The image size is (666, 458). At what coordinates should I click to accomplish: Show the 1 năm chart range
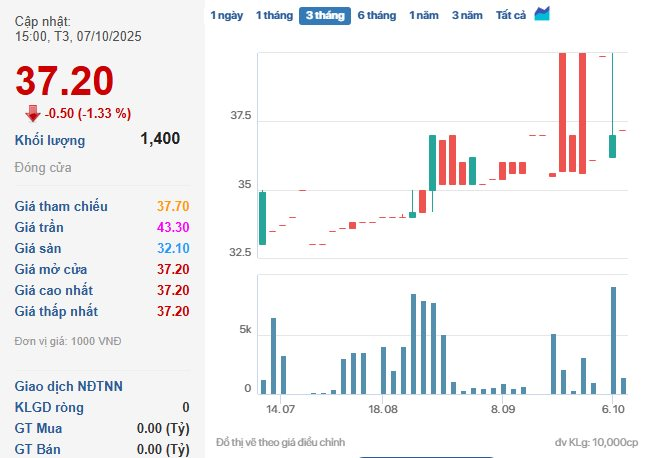tap(424, 16)
